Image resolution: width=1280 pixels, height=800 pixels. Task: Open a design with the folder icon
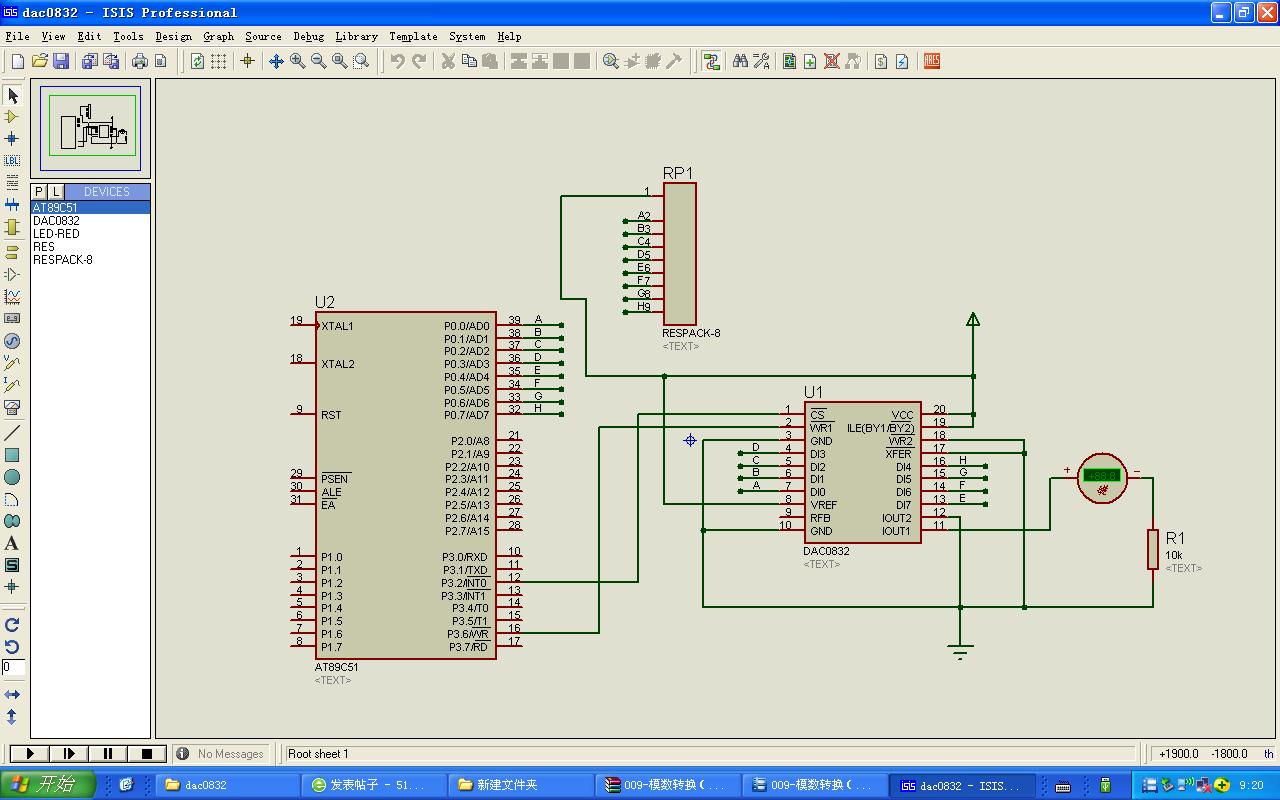pos(40,61)
